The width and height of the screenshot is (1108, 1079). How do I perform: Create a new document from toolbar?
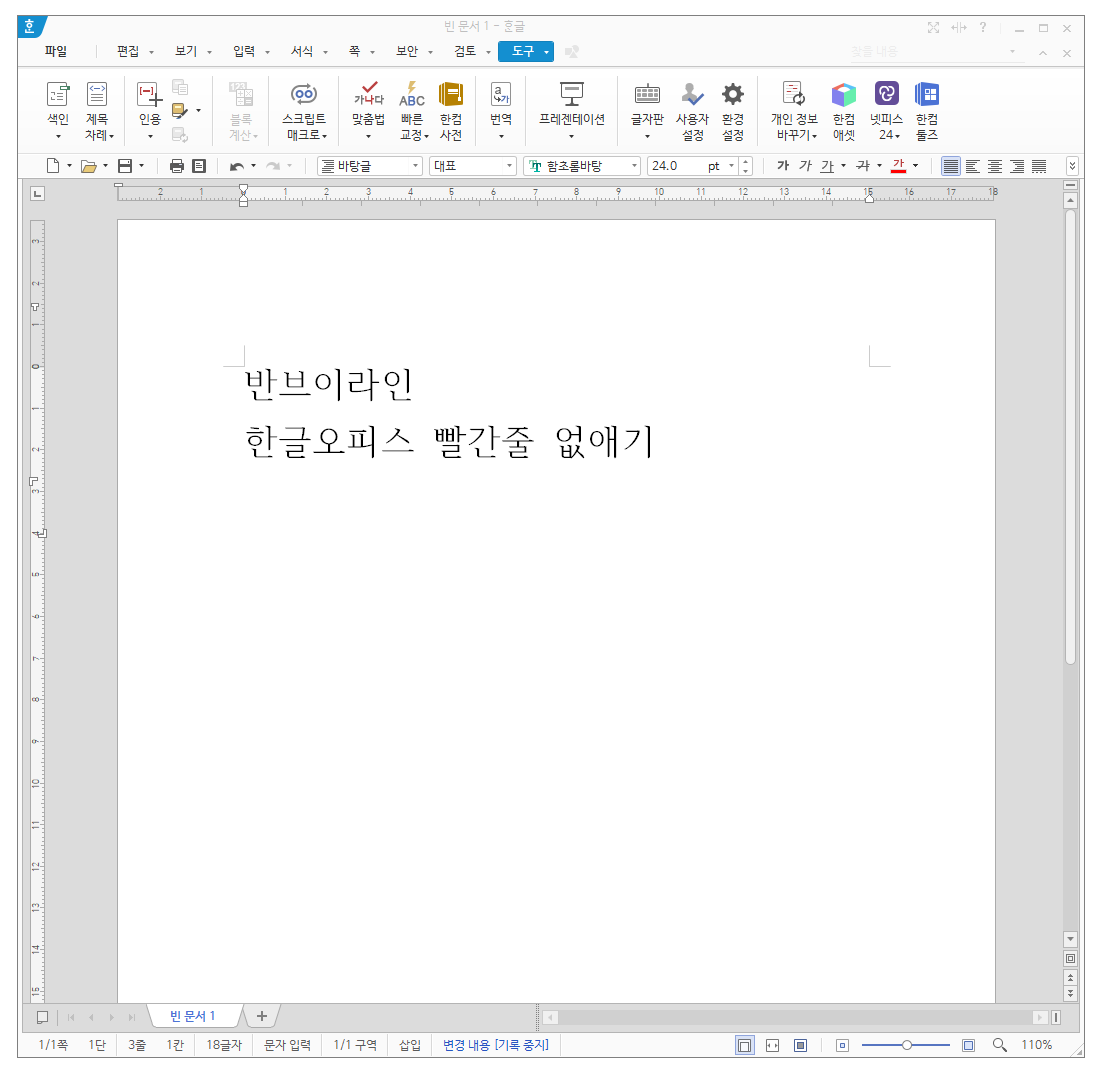pyautogui.click(x=53, y=166)
